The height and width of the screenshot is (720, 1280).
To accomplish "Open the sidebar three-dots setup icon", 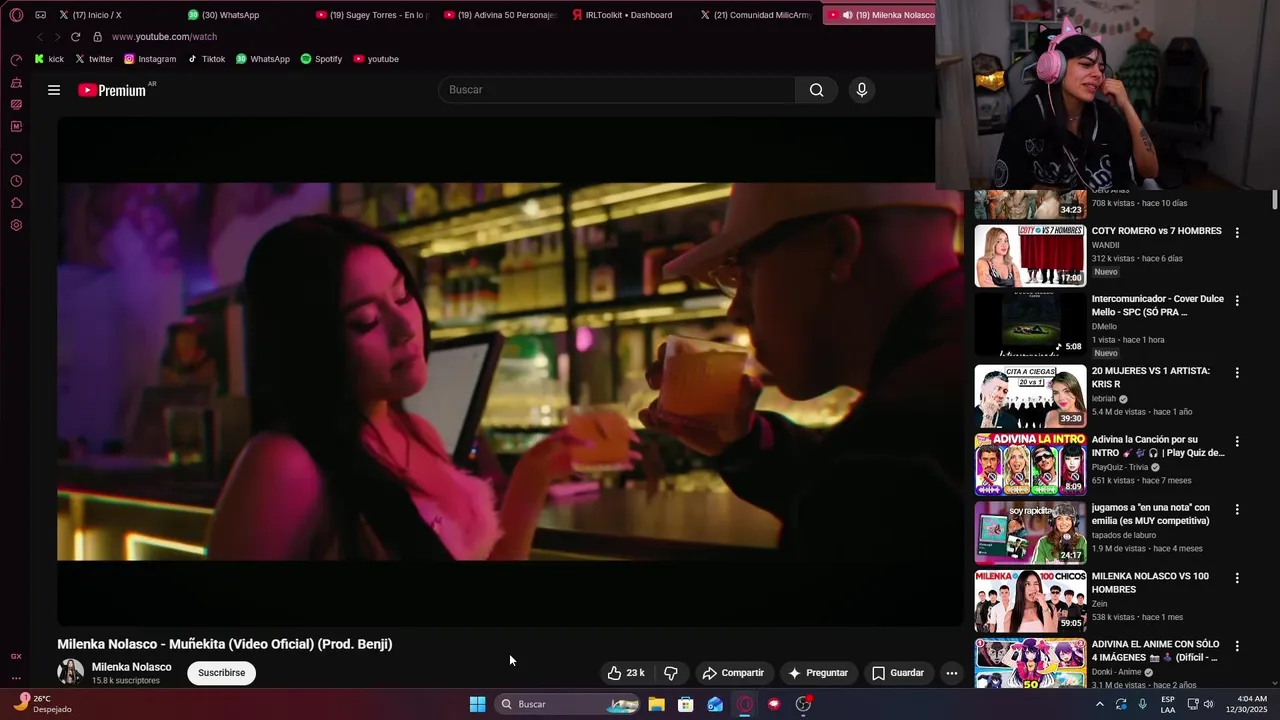I will click(16, 678).
